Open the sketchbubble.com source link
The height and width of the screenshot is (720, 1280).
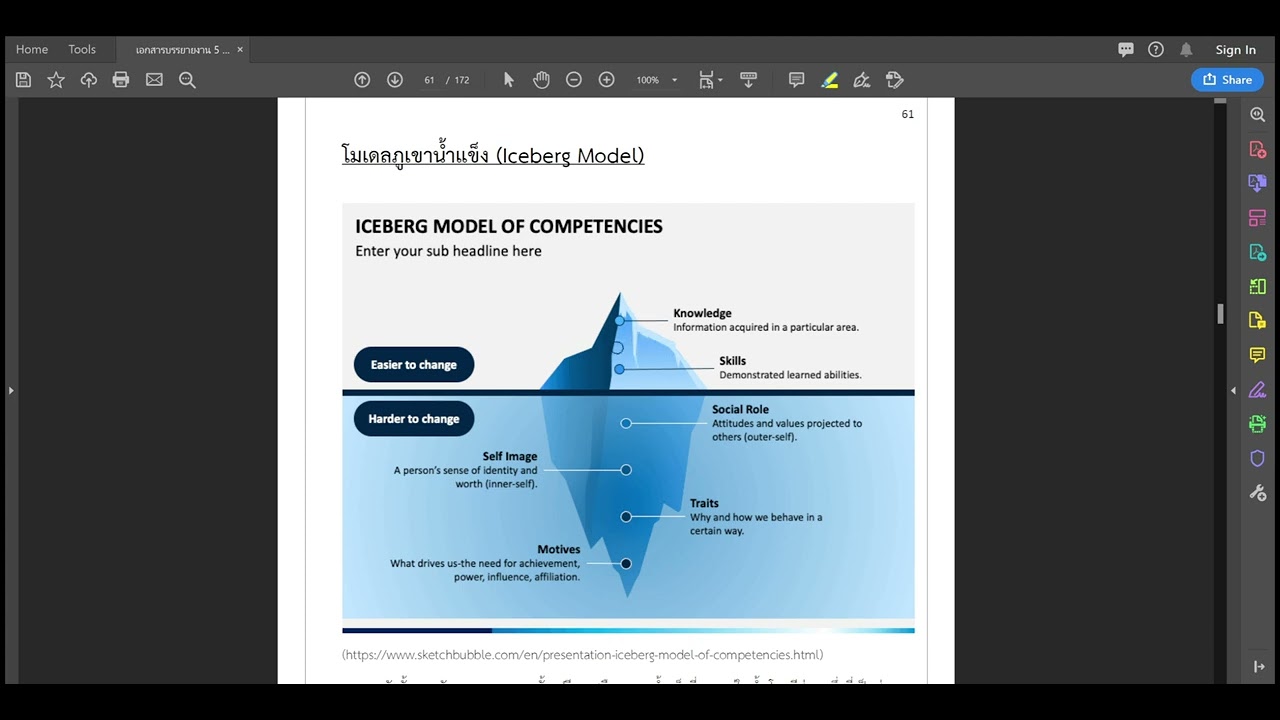pos(583,655)
